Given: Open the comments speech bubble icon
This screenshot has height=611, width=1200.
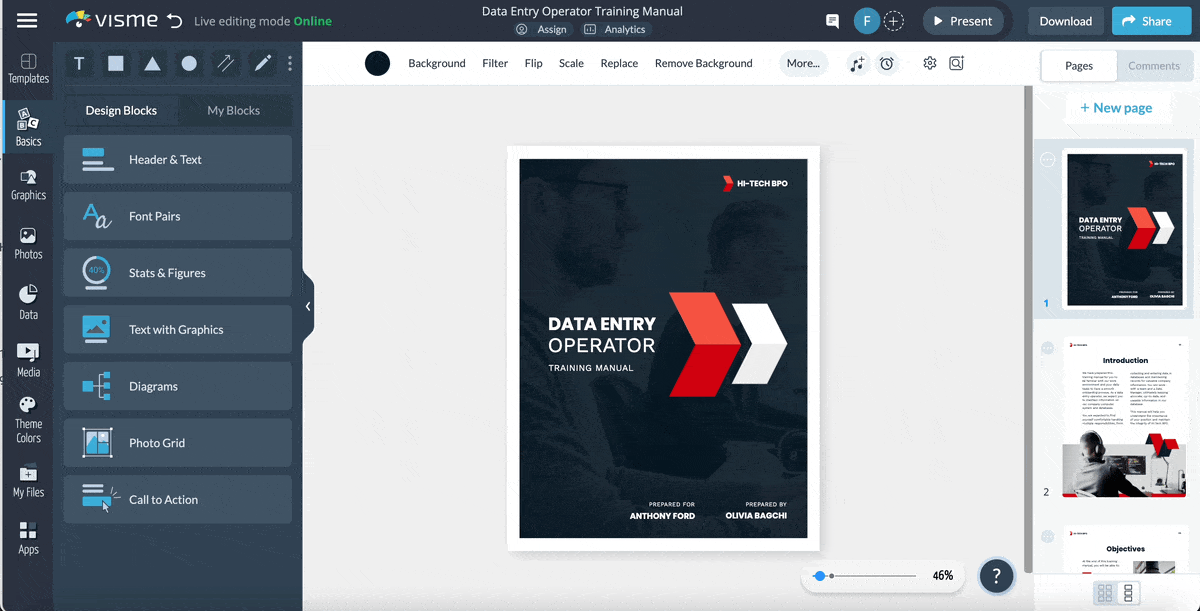Looking at the screenshot, I should click(832, 21).
